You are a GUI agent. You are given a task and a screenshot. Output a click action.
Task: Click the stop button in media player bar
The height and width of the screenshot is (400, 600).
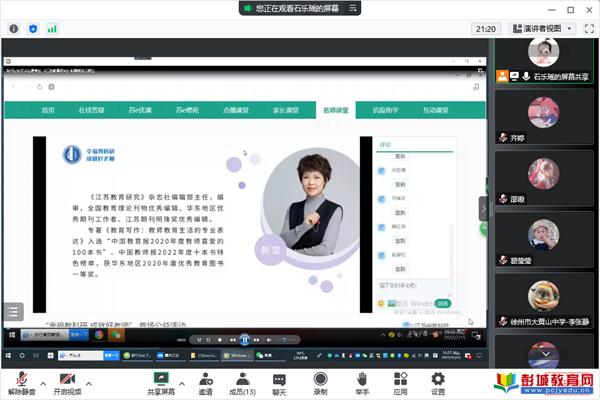220,340
